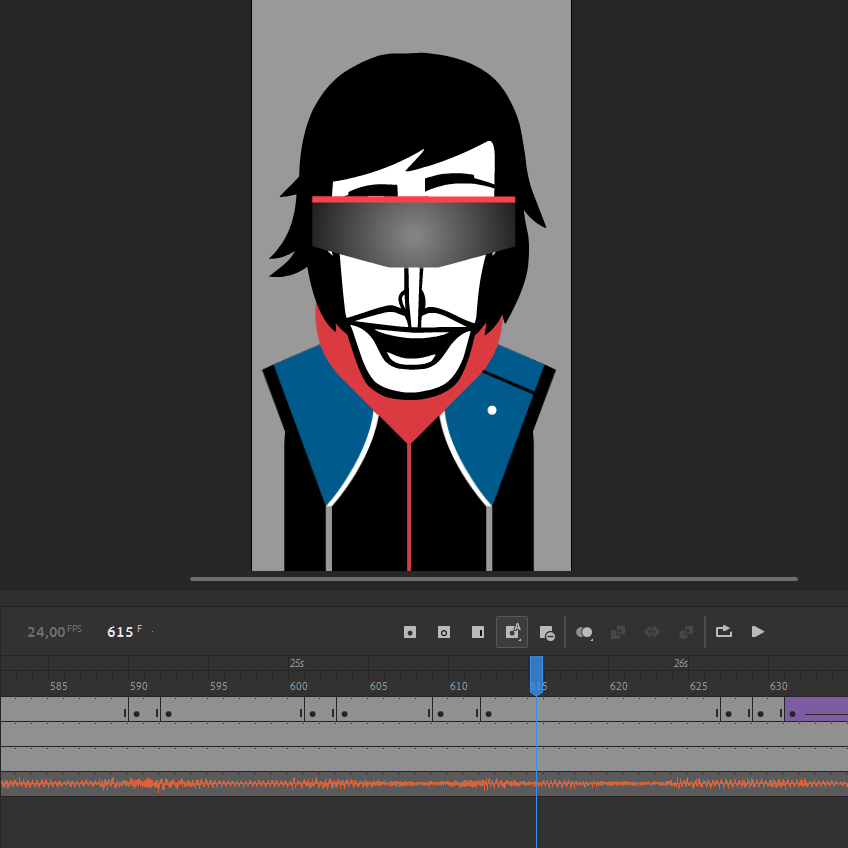The width and height of the screenshot is (848, 848).
Task: Click the 24,00 FPS frame rate value
Action: [x=46, y=632]
